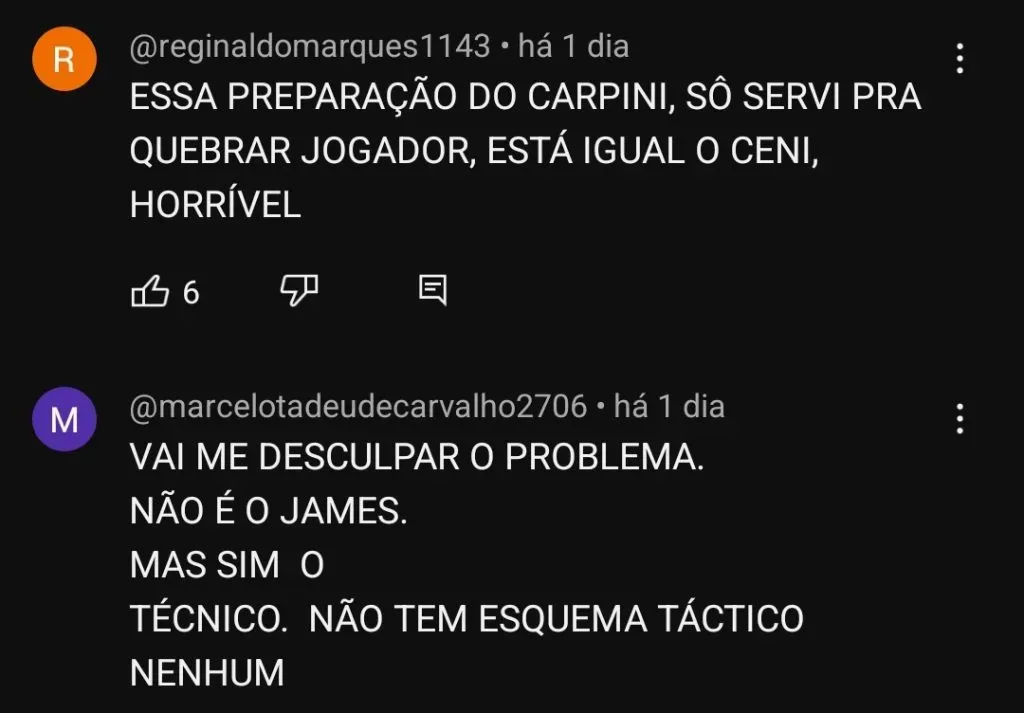Screen dimensions: 1024x713
Task: Visit the @reginaldomarques1143 channel link
Action: click(x=310, y=46)
